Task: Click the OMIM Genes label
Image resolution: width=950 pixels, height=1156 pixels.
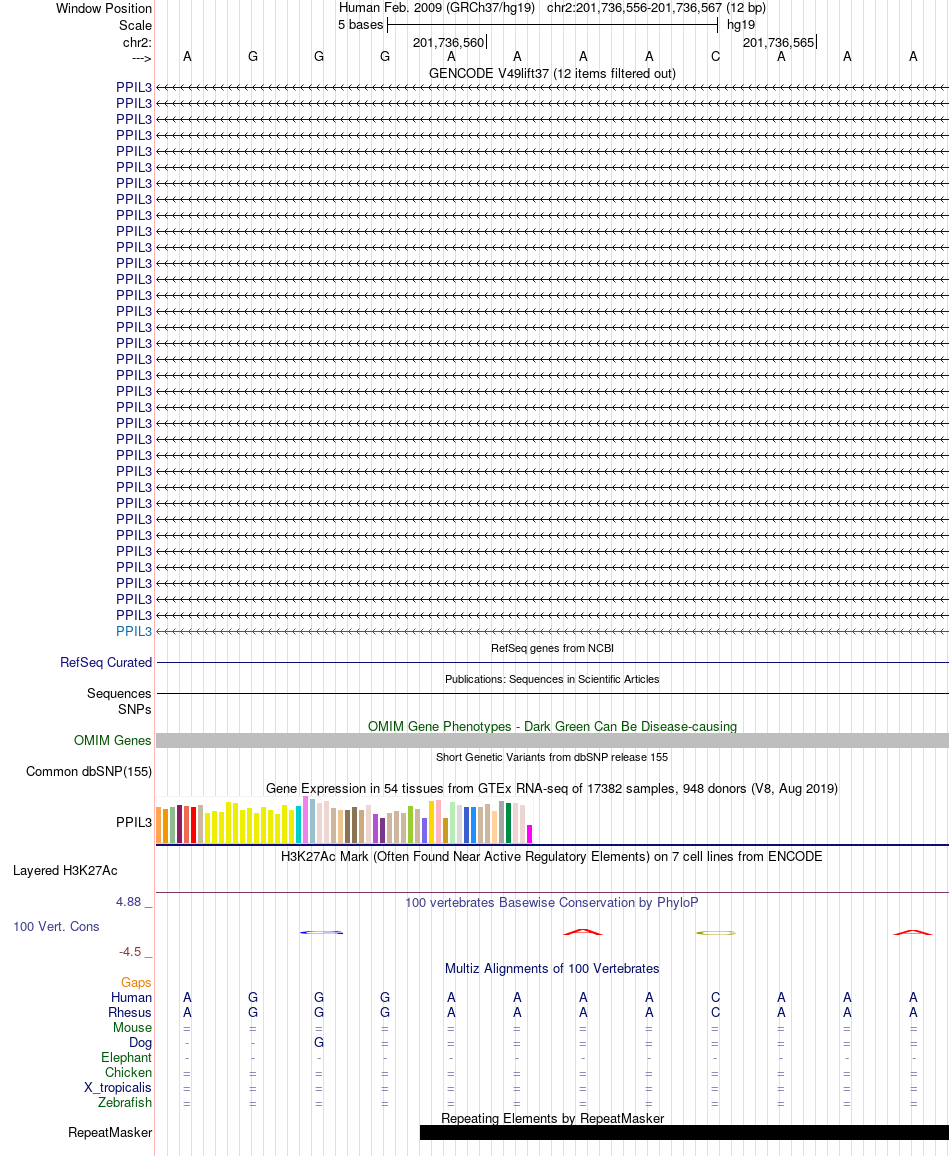Action: click(x=113, y=740)
